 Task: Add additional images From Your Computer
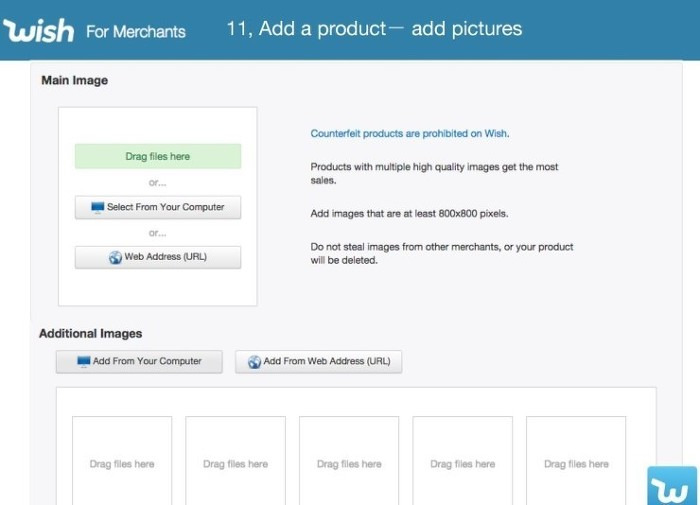(139, 362)
